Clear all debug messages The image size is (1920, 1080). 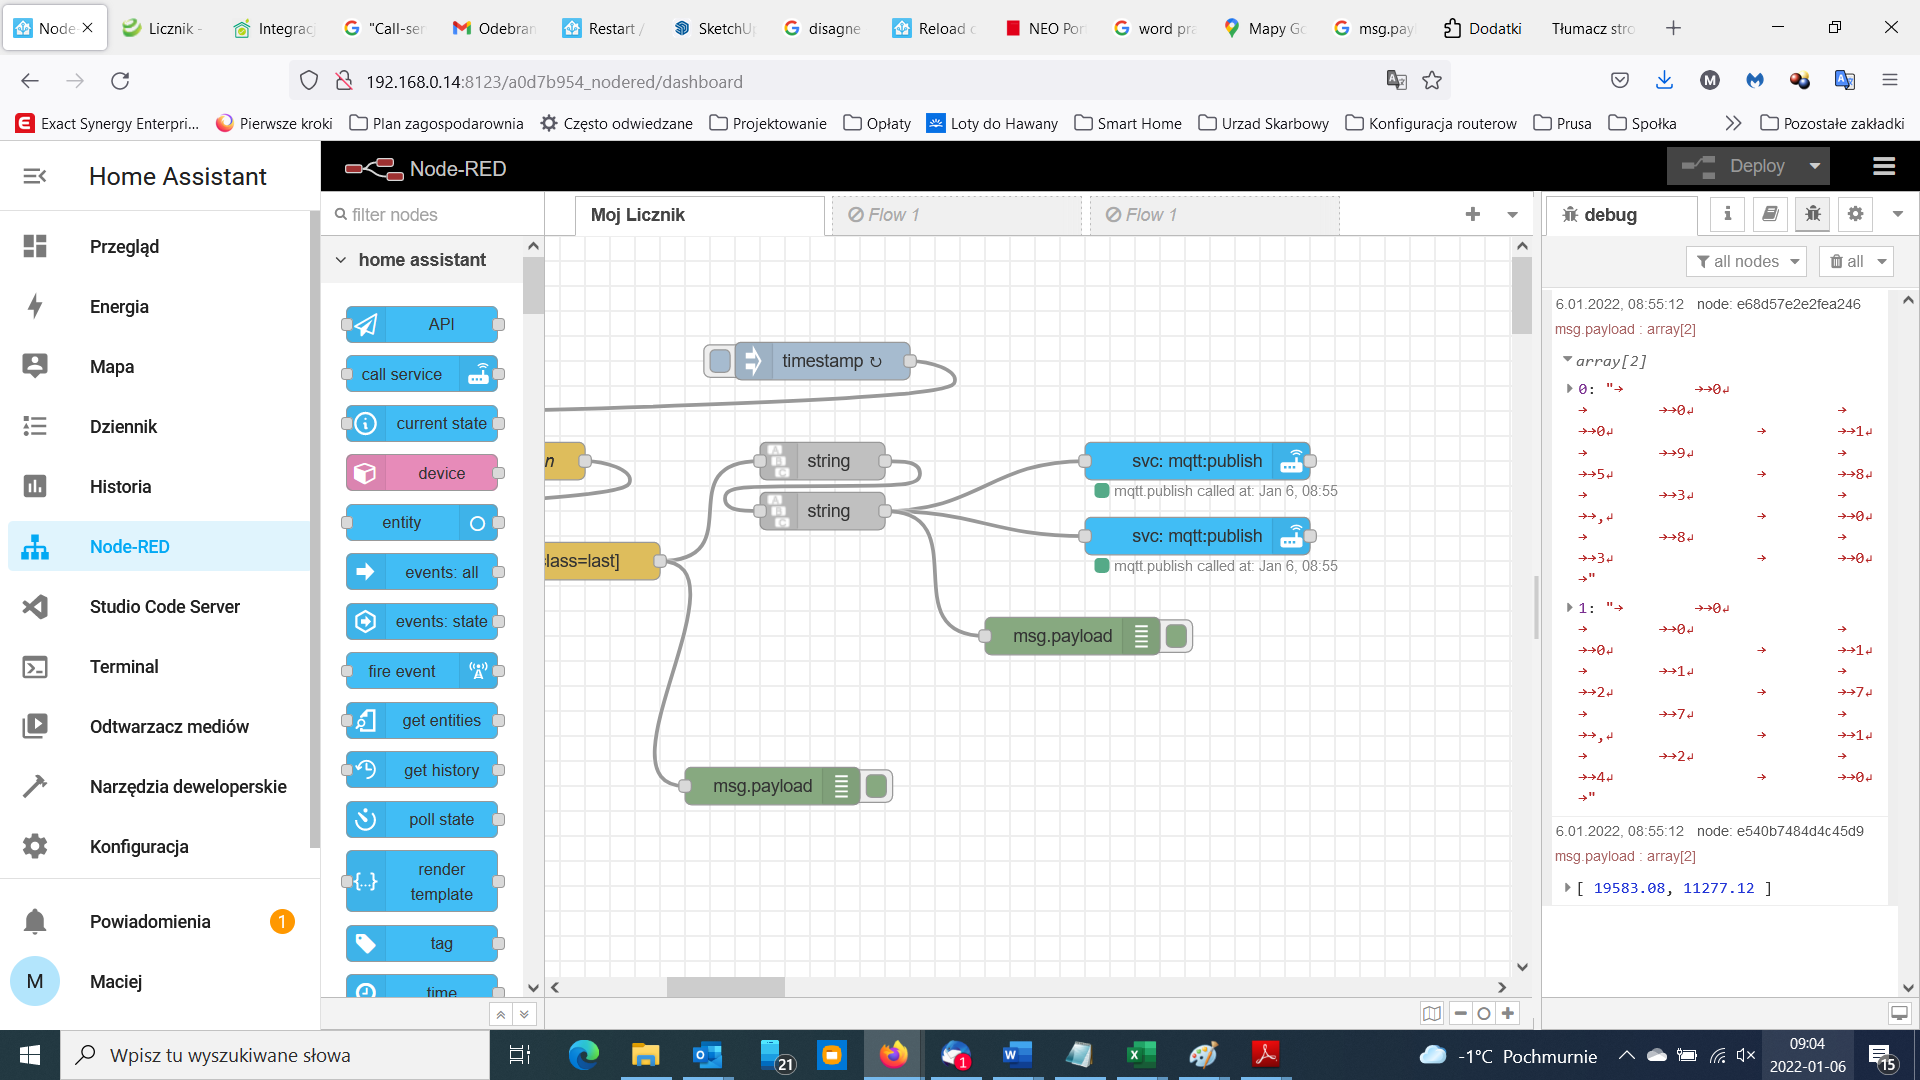[x=1846, y=261]
